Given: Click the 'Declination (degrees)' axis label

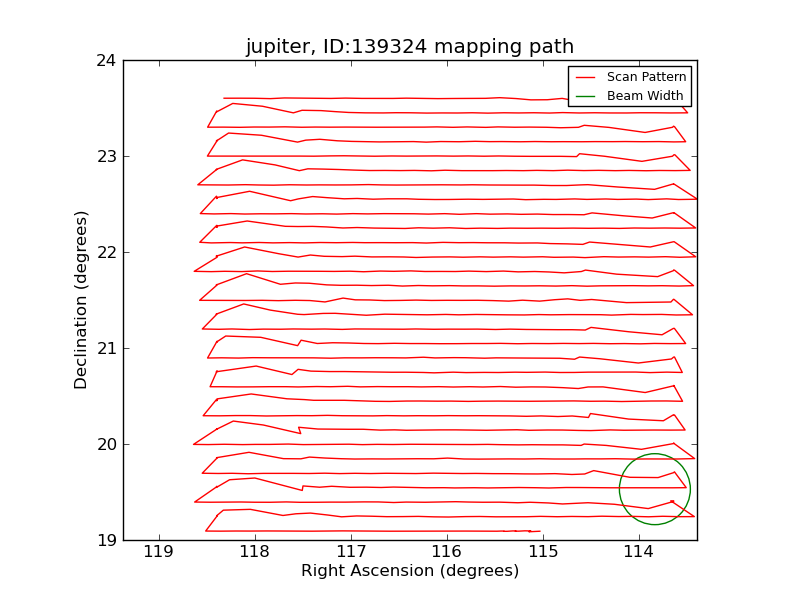Looking at the screenshot, I should coord(82,300).
